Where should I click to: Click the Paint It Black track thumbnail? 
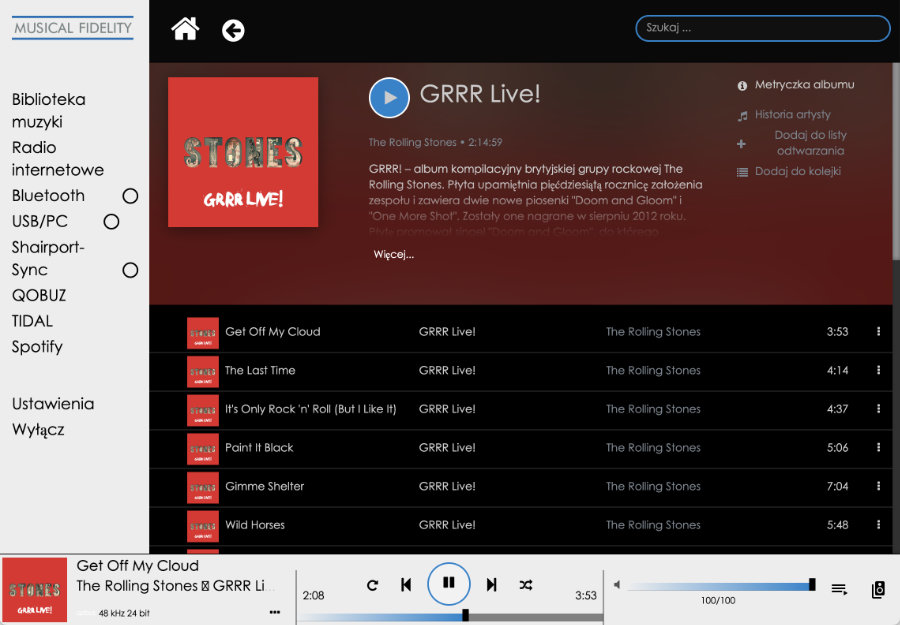203,449
